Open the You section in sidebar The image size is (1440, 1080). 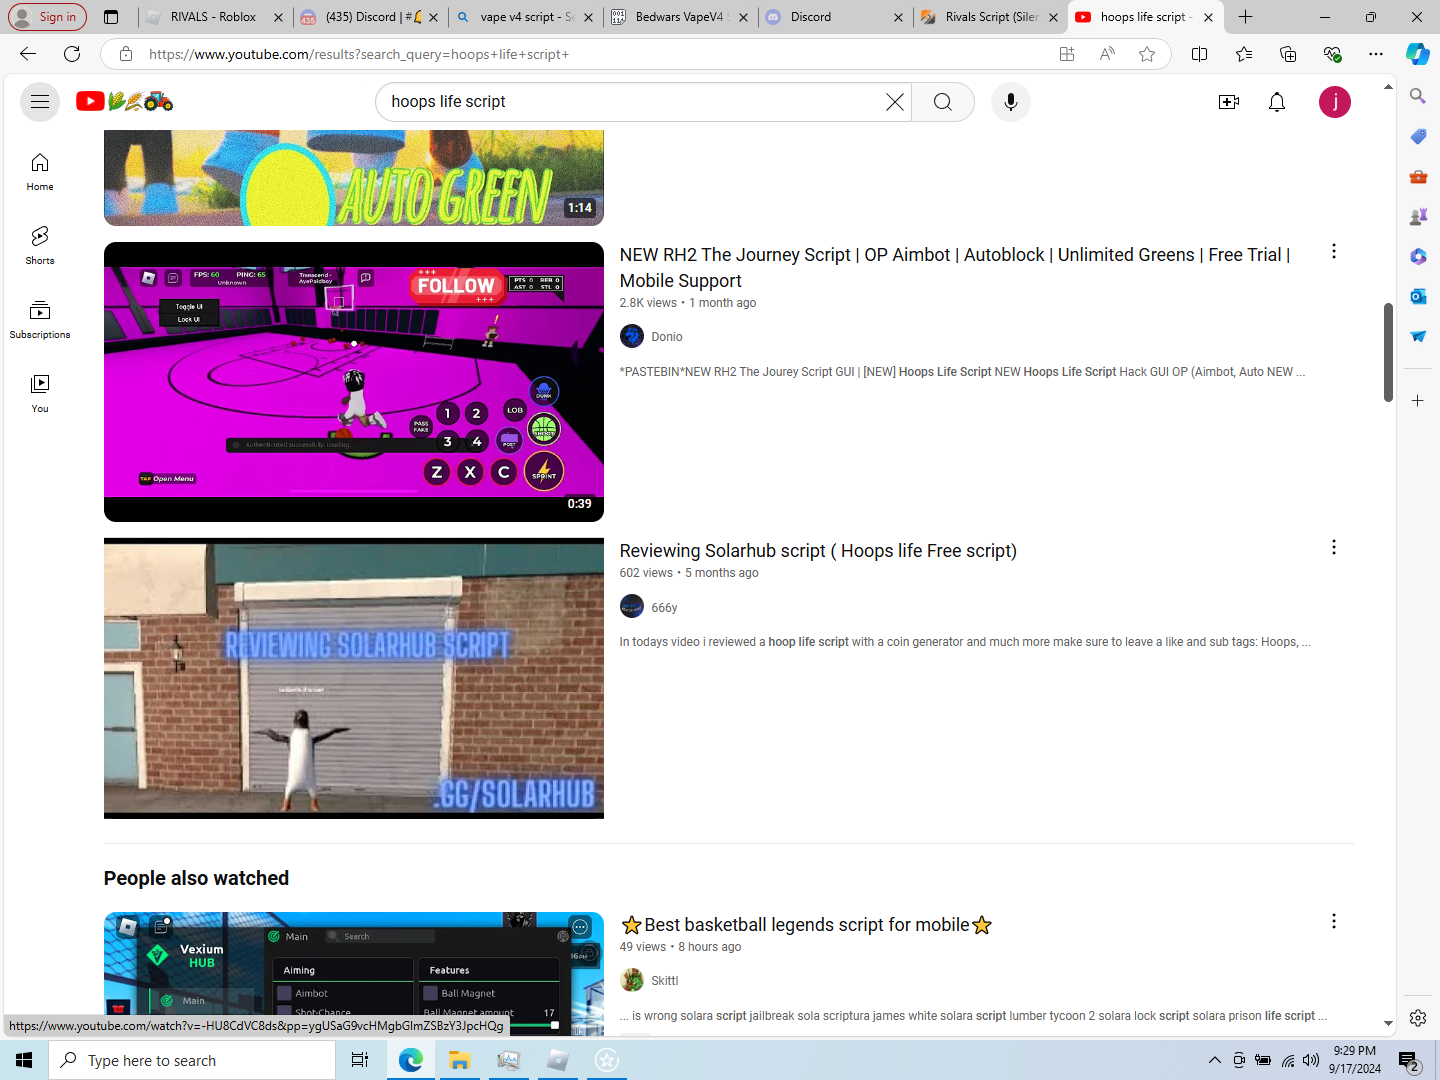[x=40, y=394]
